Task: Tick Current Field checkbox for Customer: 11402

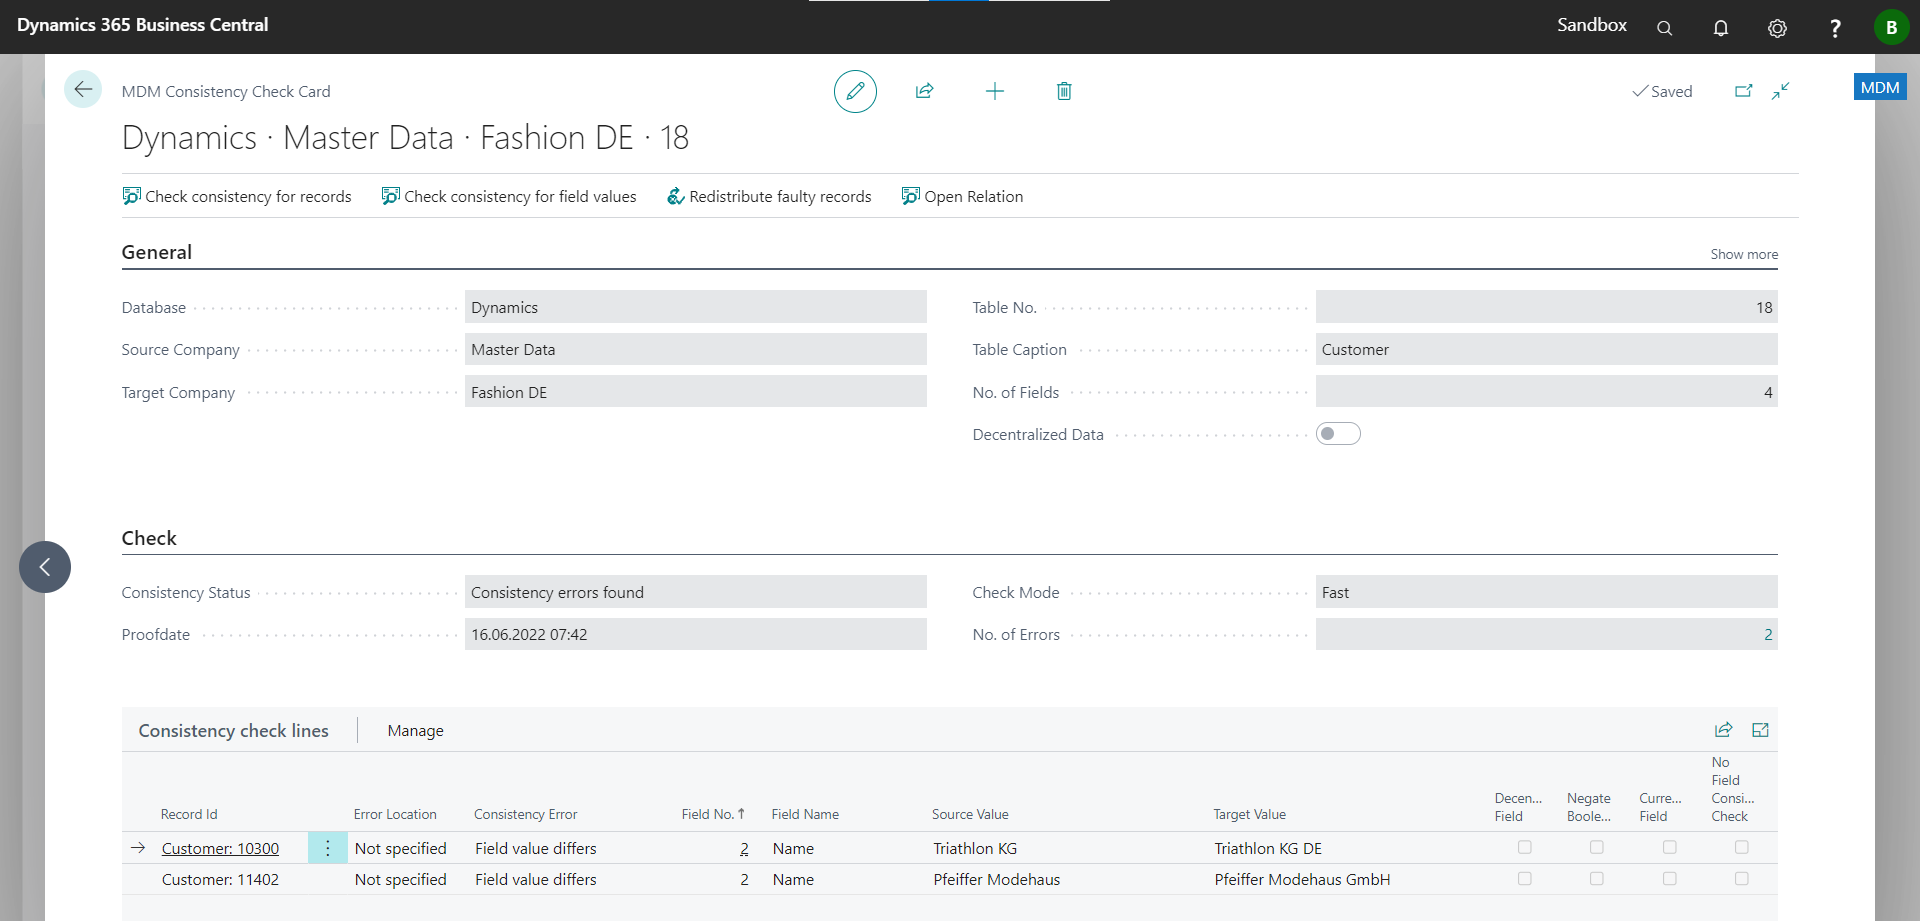Action: pos(1670,879)
